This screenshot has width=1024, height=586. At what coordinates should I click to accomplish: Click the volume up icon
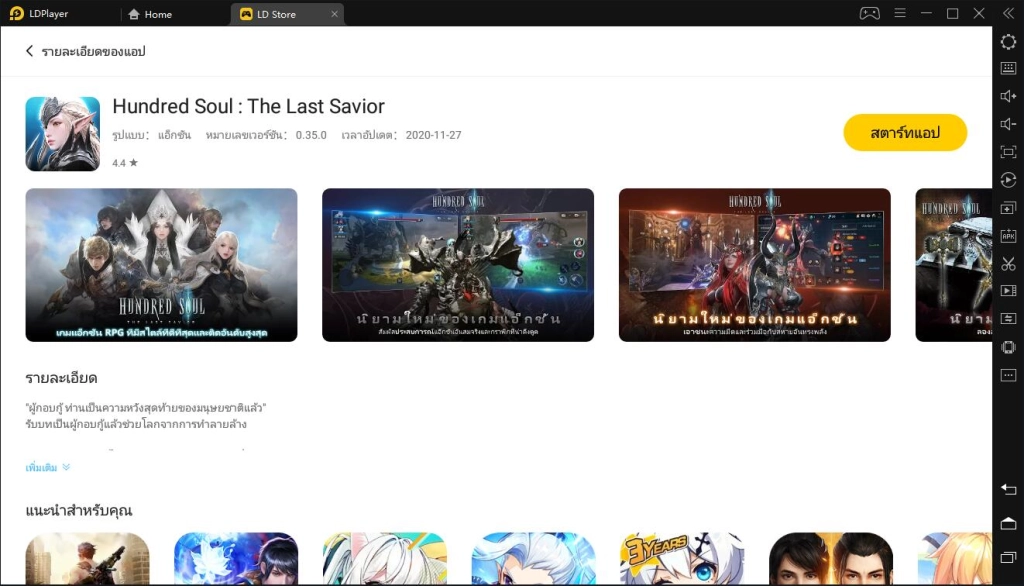[1008, 96]
